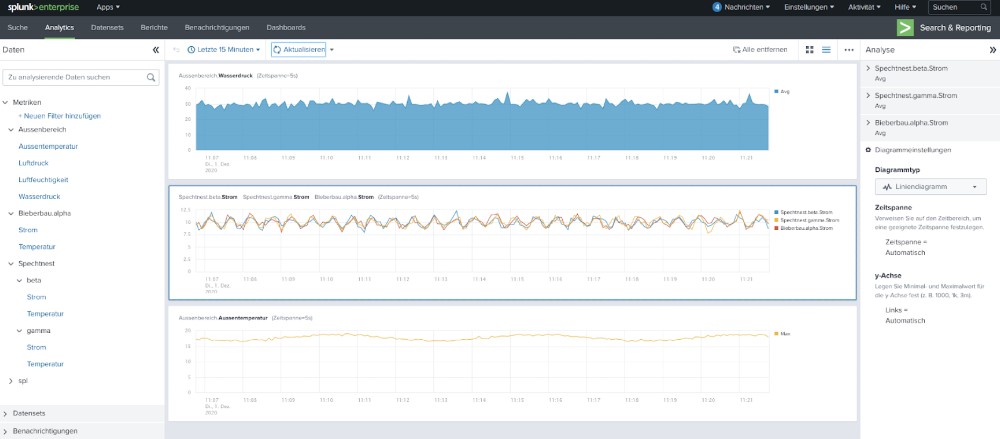Click the clock icon of time range
The height and width of the screenshot is (439, 1000).
tap(191, 50)
